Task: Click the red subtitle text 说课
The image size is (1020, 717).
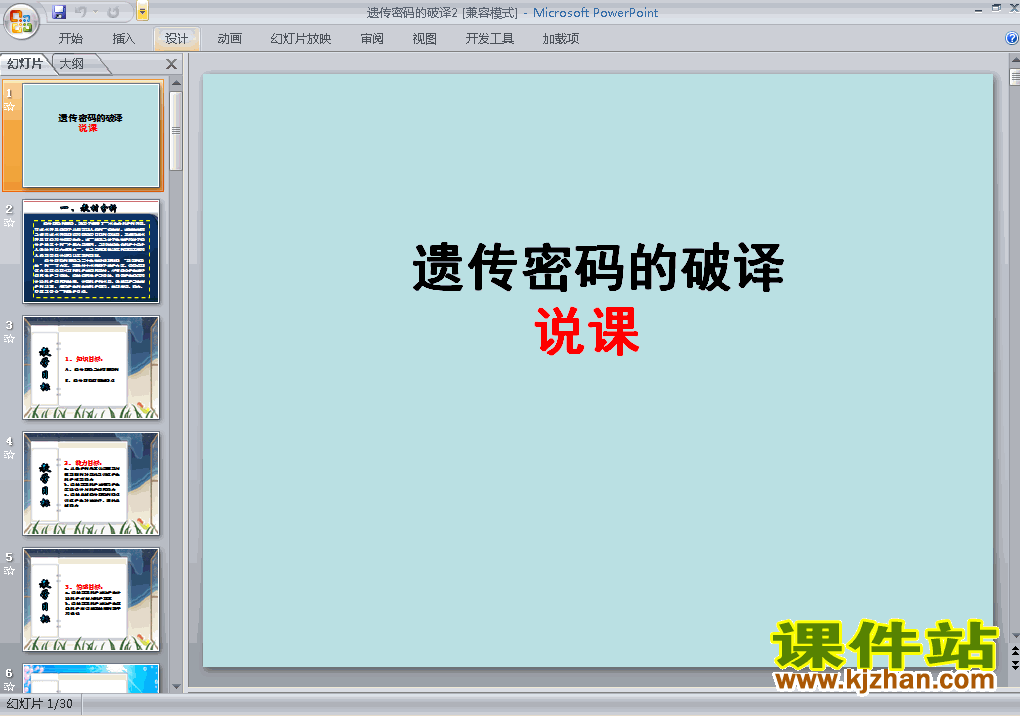Action: click(x=587, y=331)
